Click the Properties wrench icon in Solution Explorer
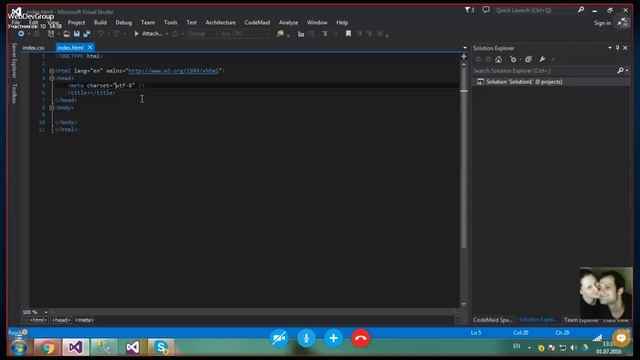 (x=542, y=60)
